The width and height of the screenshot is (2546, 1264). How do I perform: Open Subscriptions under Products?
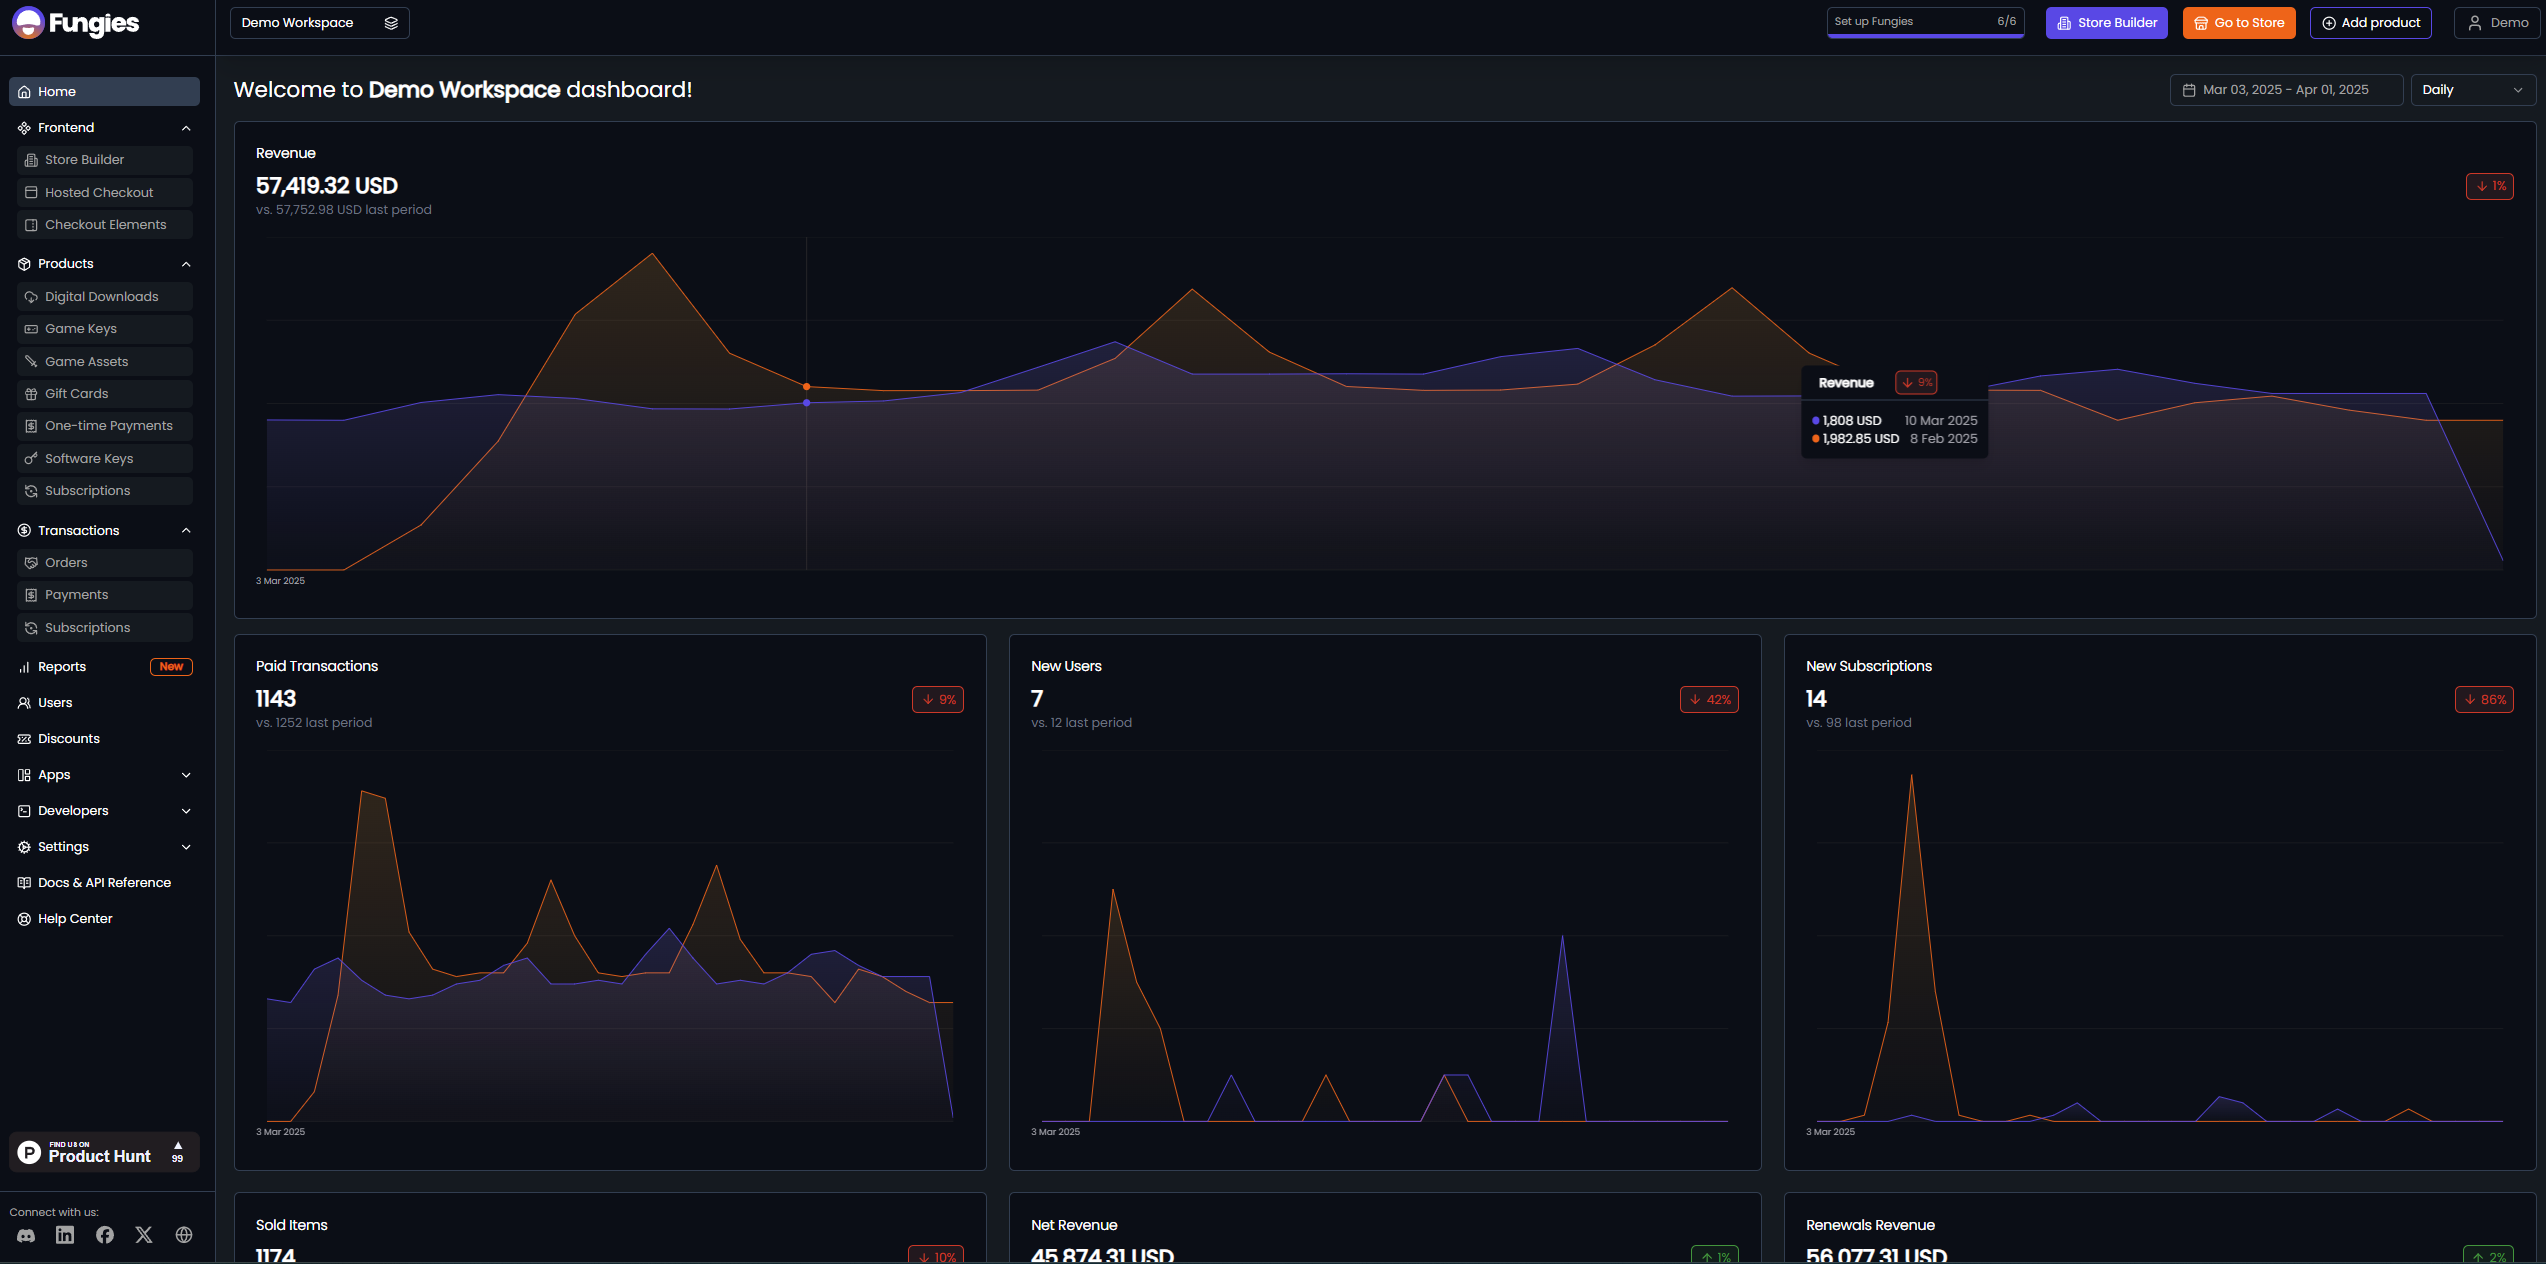pyautogui.click(x=105, y=491)
